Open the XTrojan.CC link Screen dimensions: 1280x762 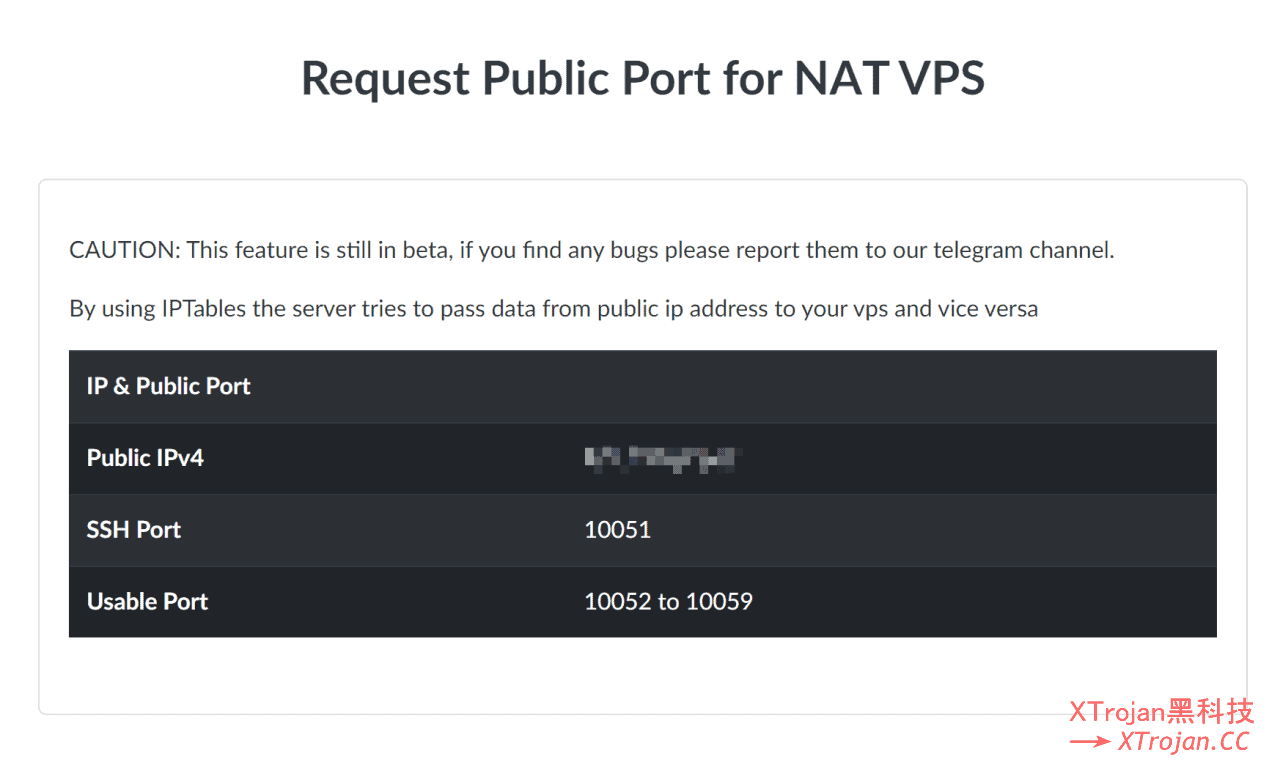pyautogui.click(x=1186, y=742)
